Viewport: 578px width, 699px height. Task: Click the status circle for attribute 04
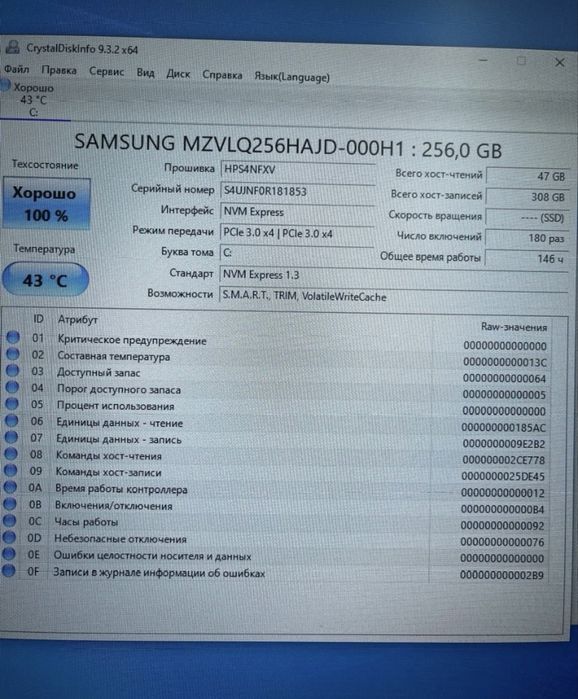tap(12, 387)
